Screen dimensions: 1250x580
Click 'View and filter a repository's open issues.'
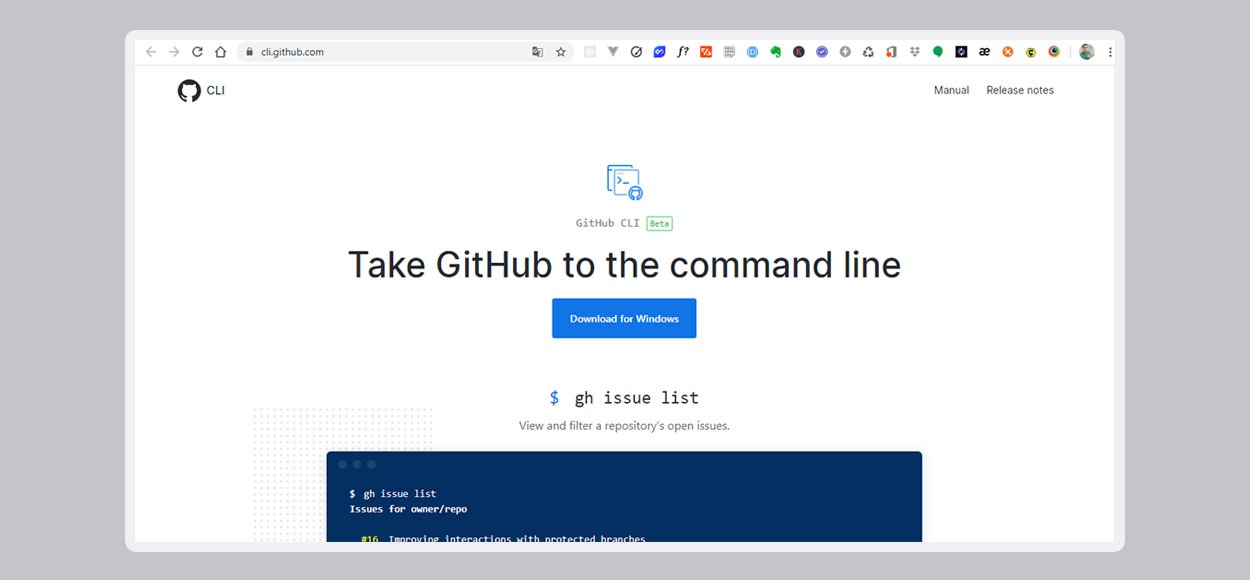pos(624,426)
